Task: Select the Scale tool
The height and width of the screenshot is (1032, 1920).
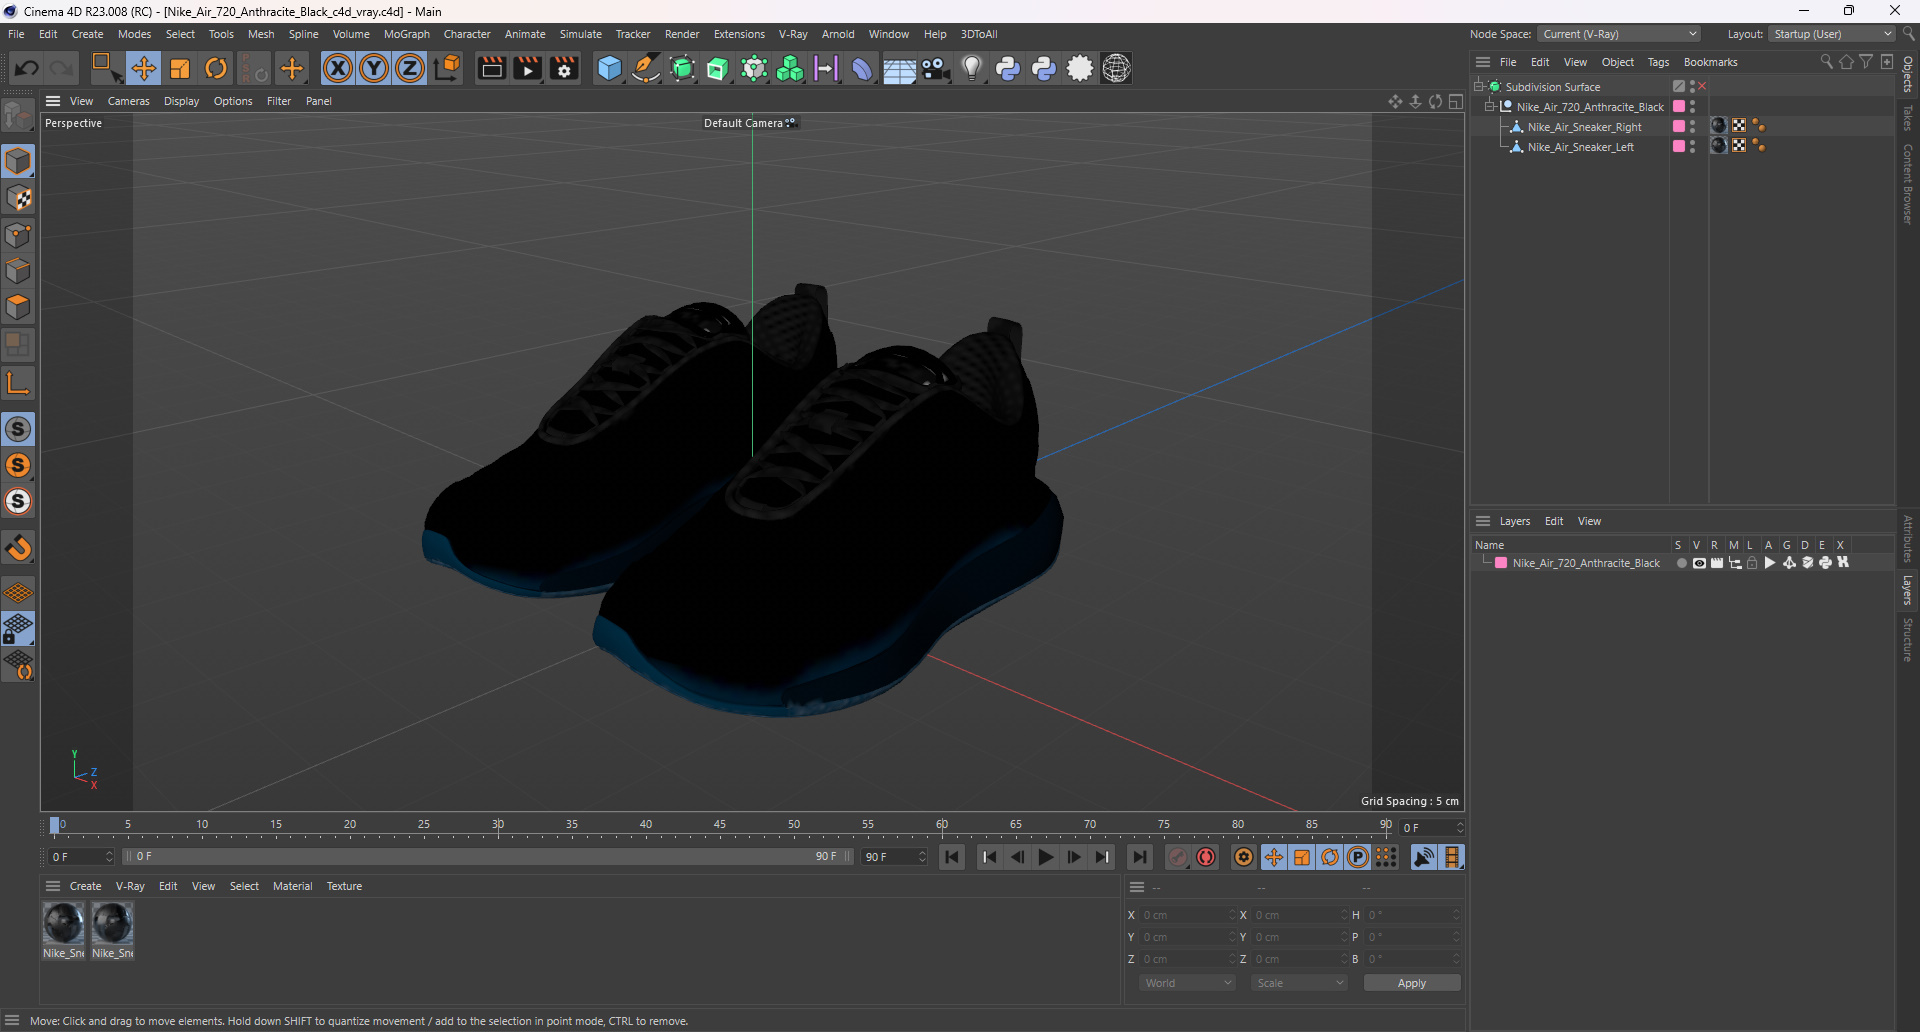Action: [180, 68]
